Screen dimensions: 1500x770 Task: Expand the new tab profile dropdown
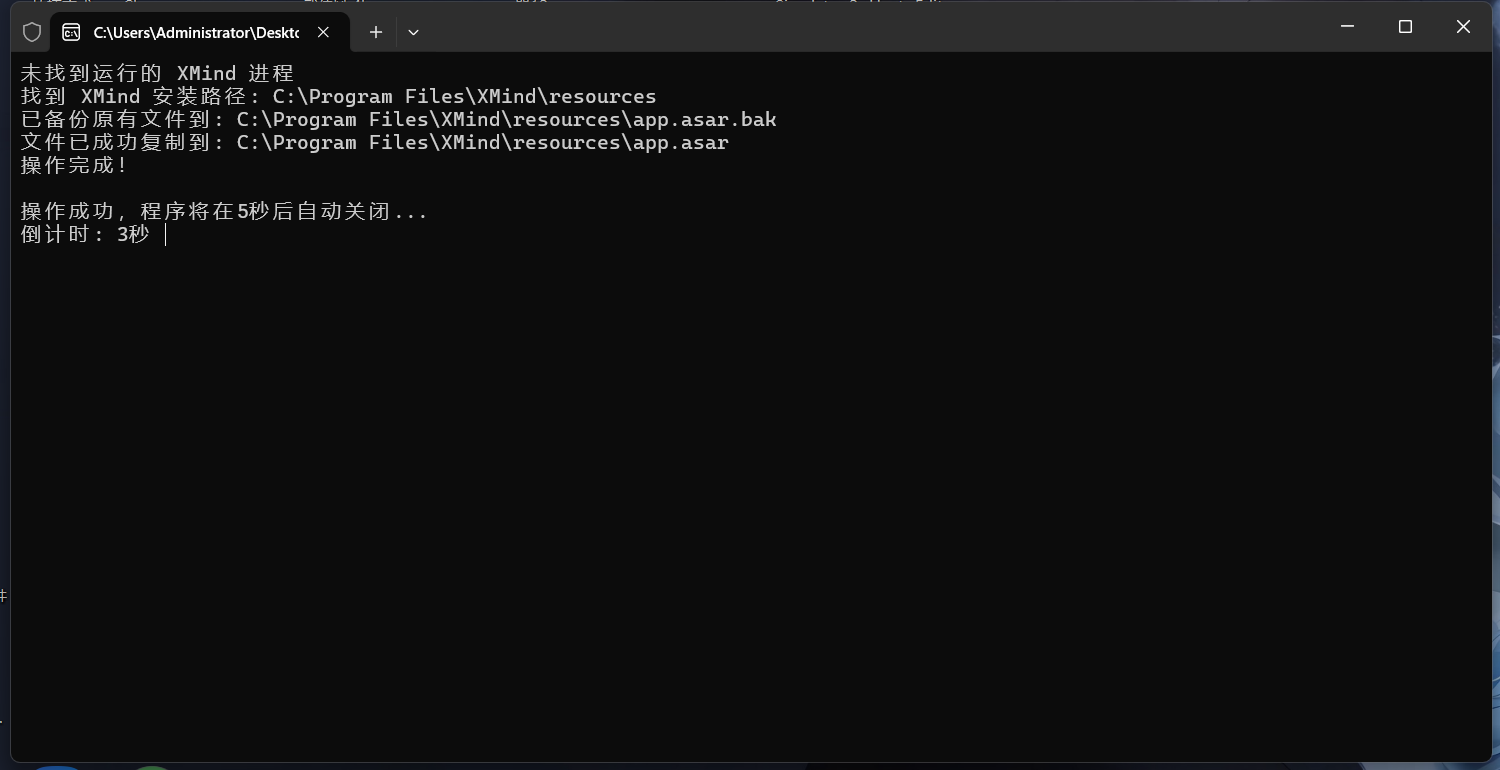pyautogui.click(x=413, y=32)
